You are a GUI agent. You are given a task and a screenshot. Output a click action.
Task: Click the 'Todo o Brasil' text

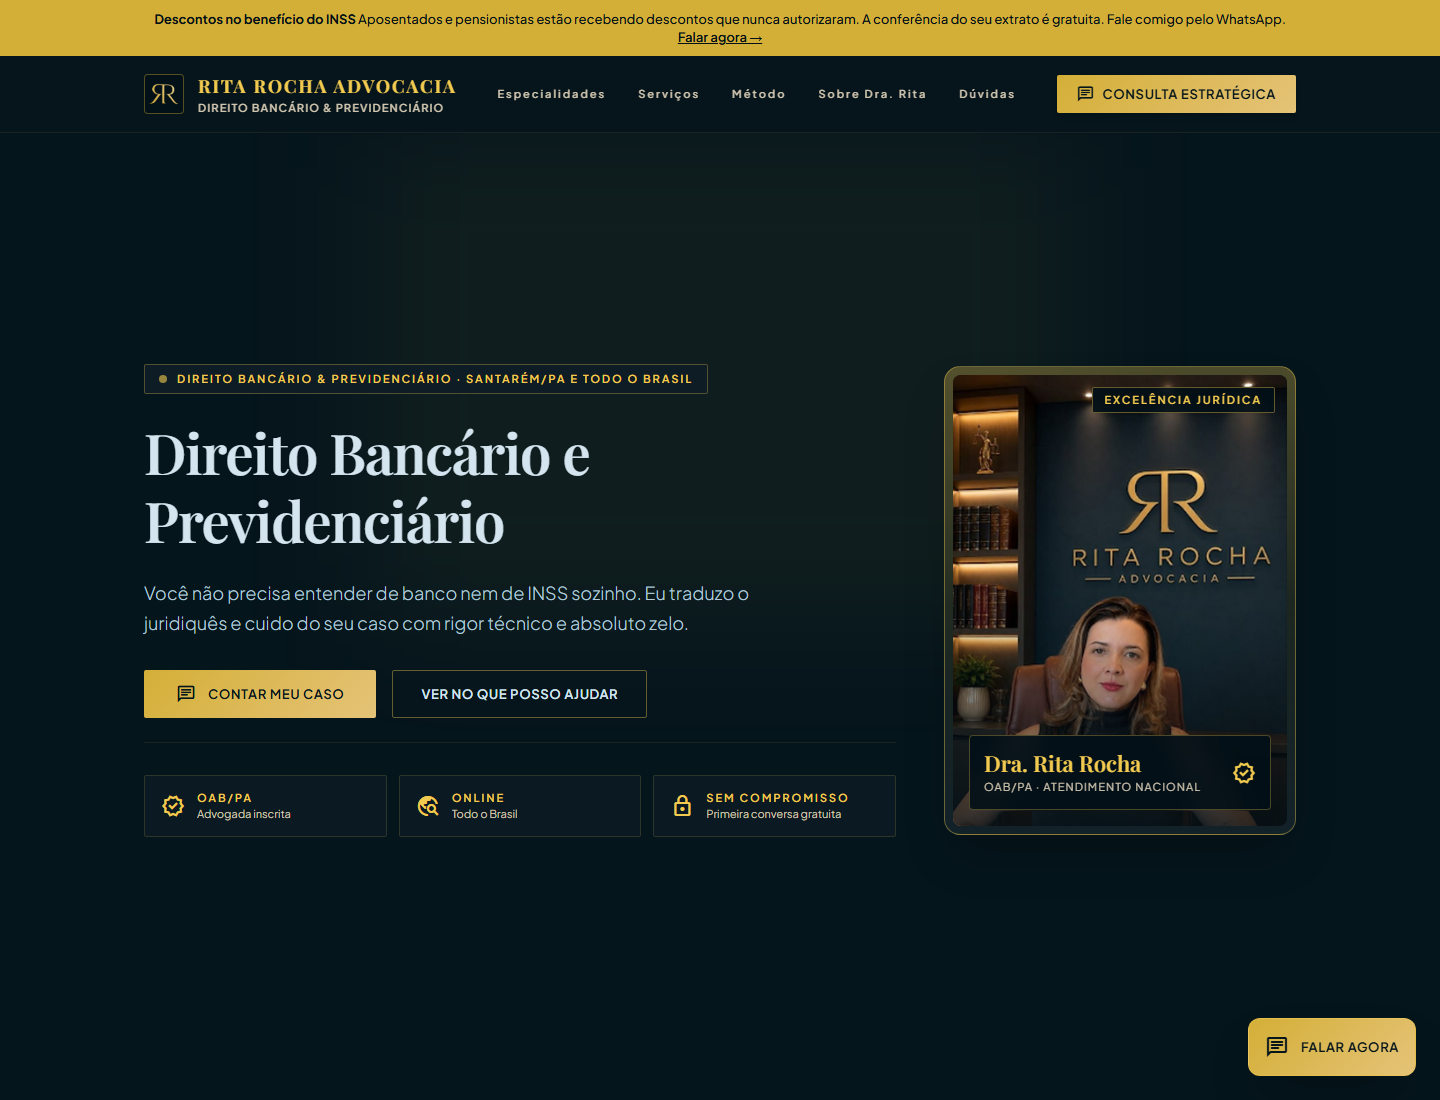pyautogui.click(x=485, y=814)
